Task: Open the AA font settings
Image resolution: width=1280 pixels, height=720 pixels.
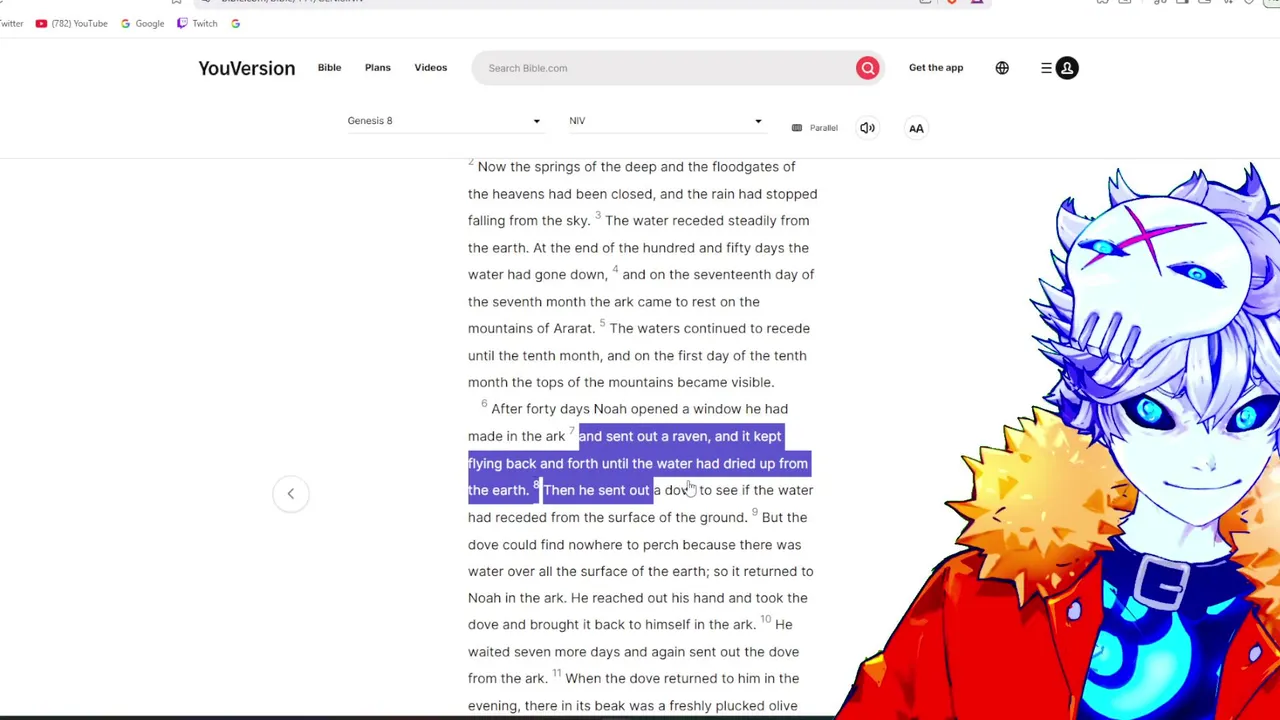Action: (916, 128)
